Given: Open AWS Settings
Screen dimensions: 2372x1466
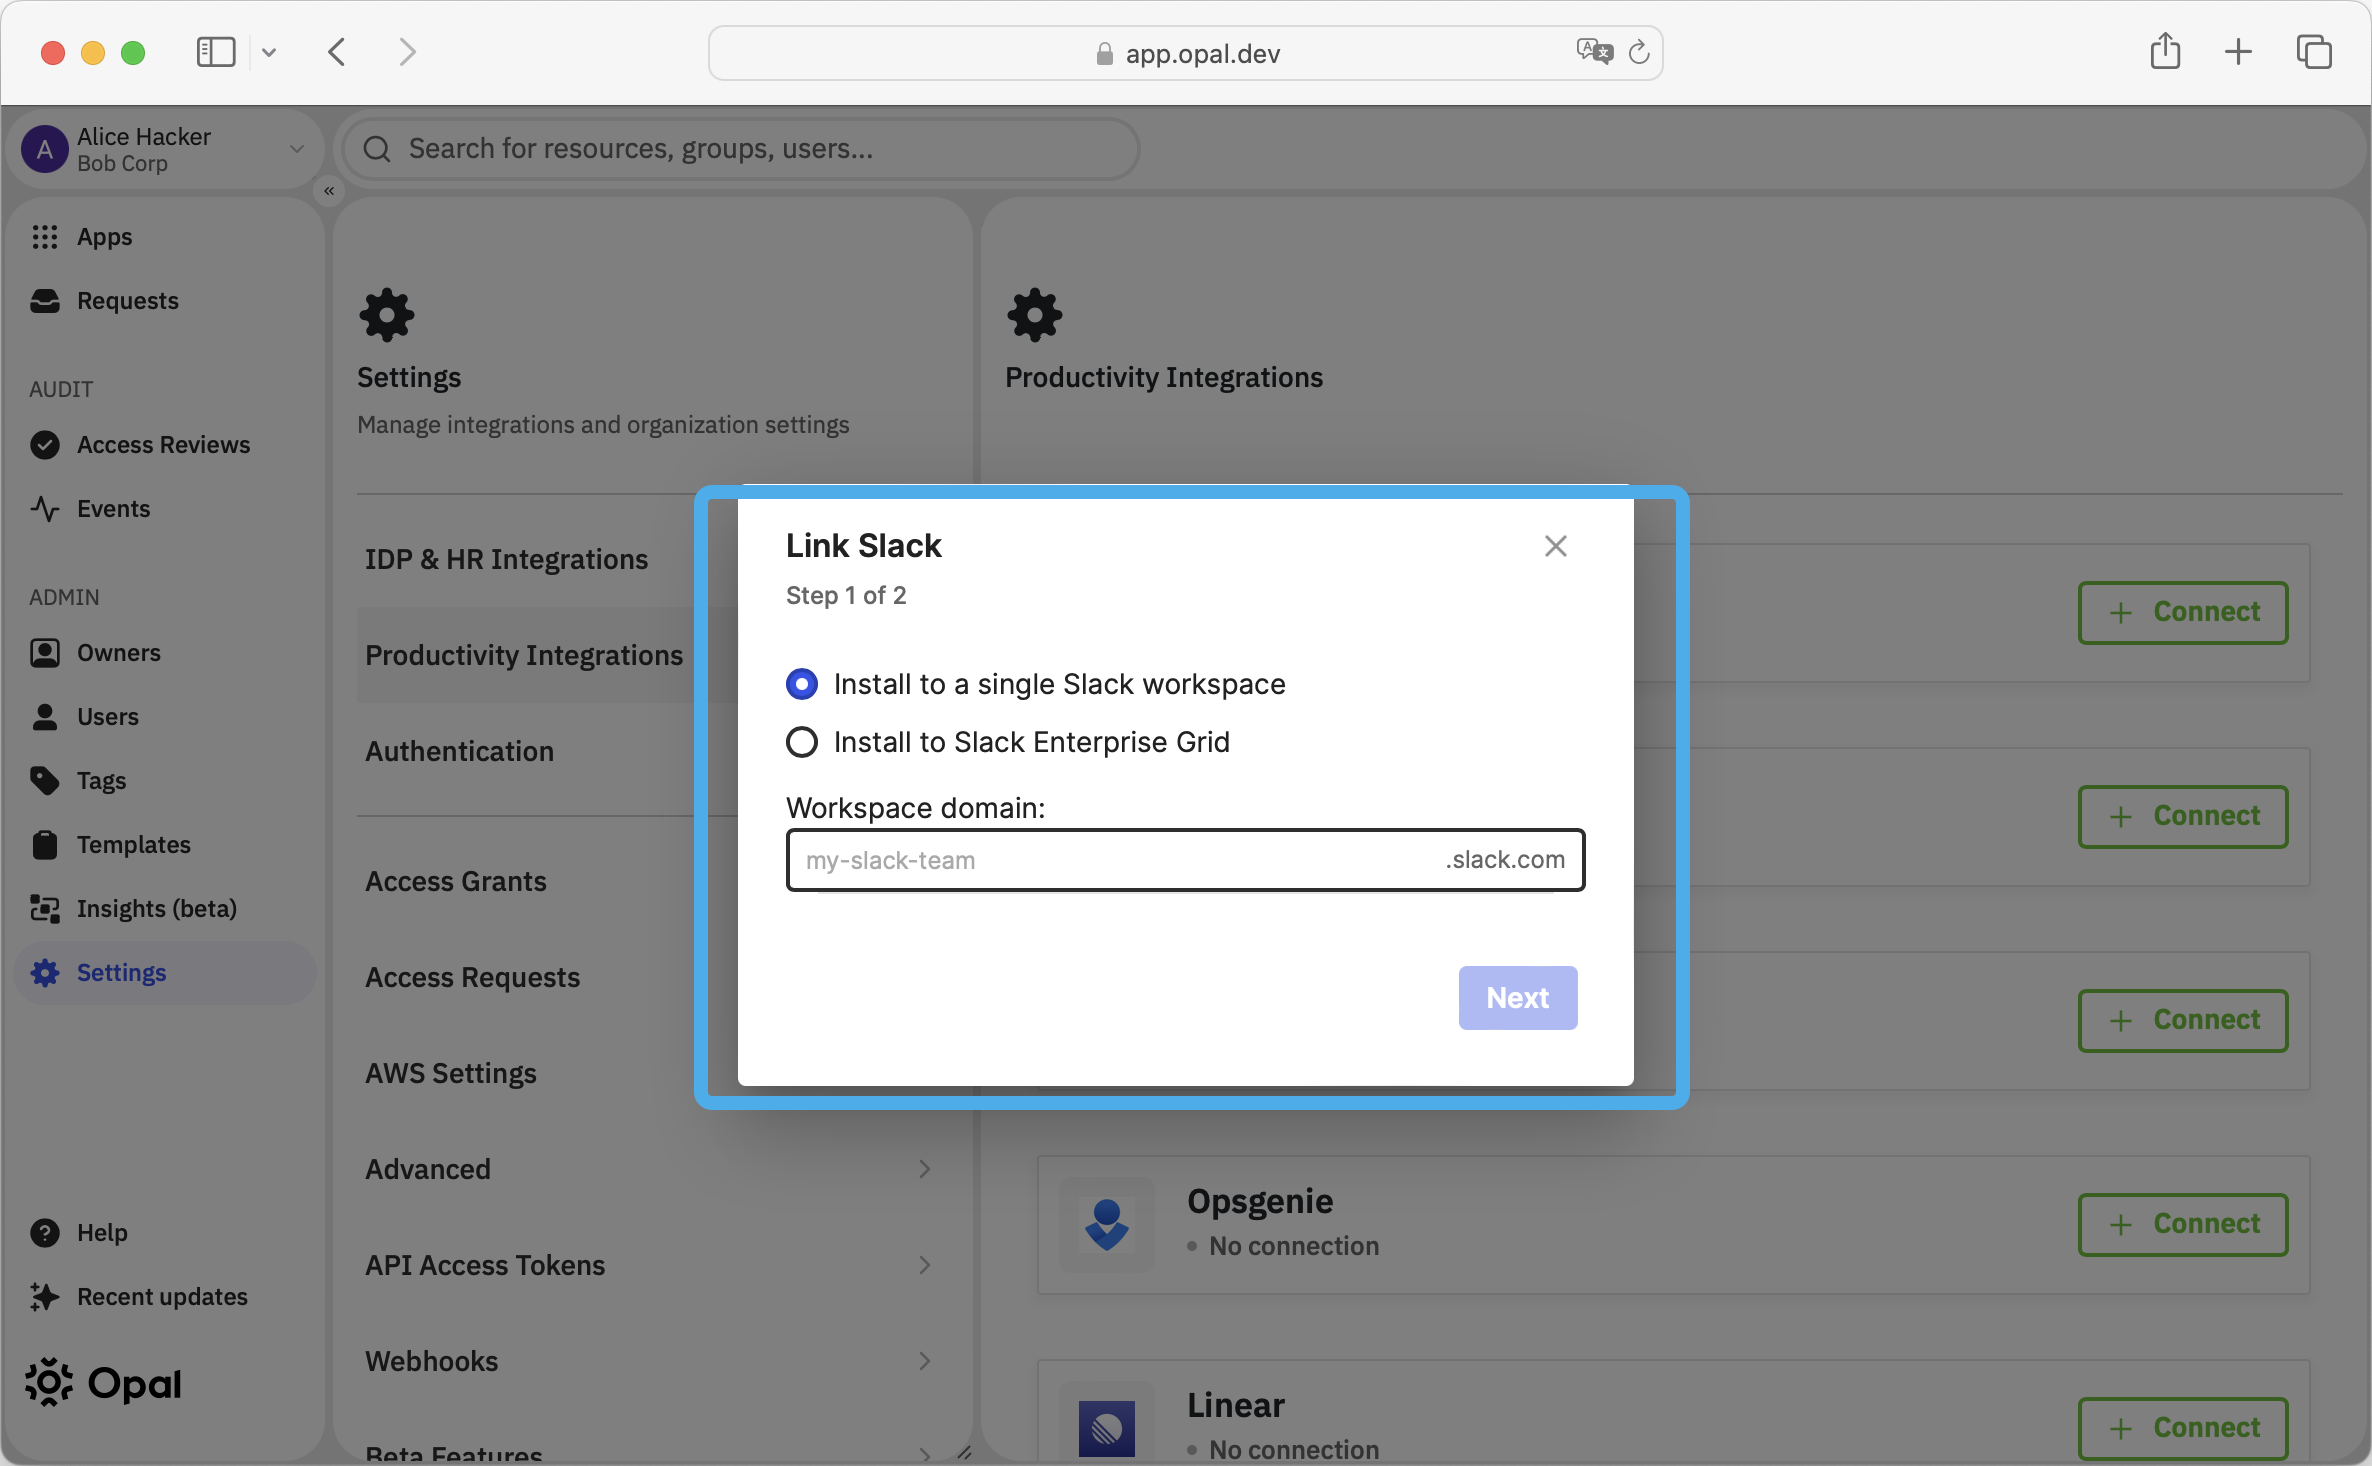Looking at the screenshot, I should 450,1074.
